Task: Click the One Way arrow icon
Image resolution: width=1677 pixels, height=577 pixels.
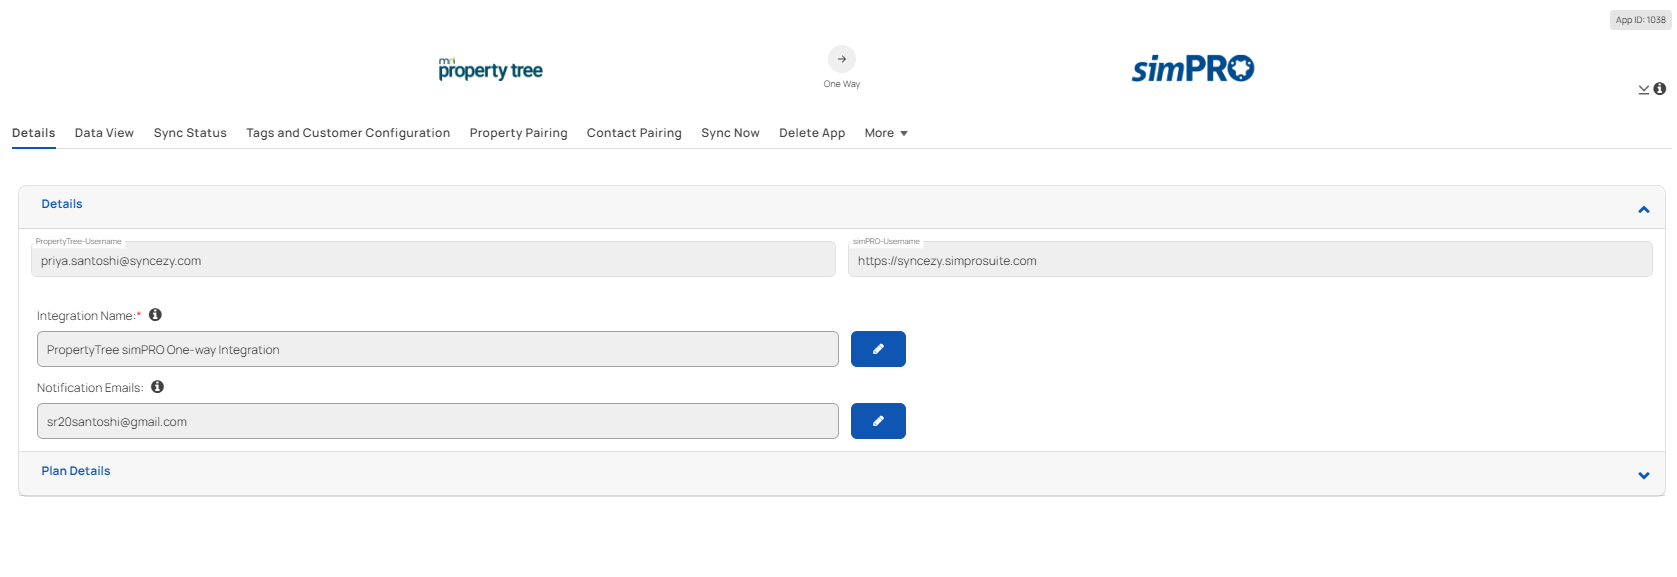Action: pos(842,59)
